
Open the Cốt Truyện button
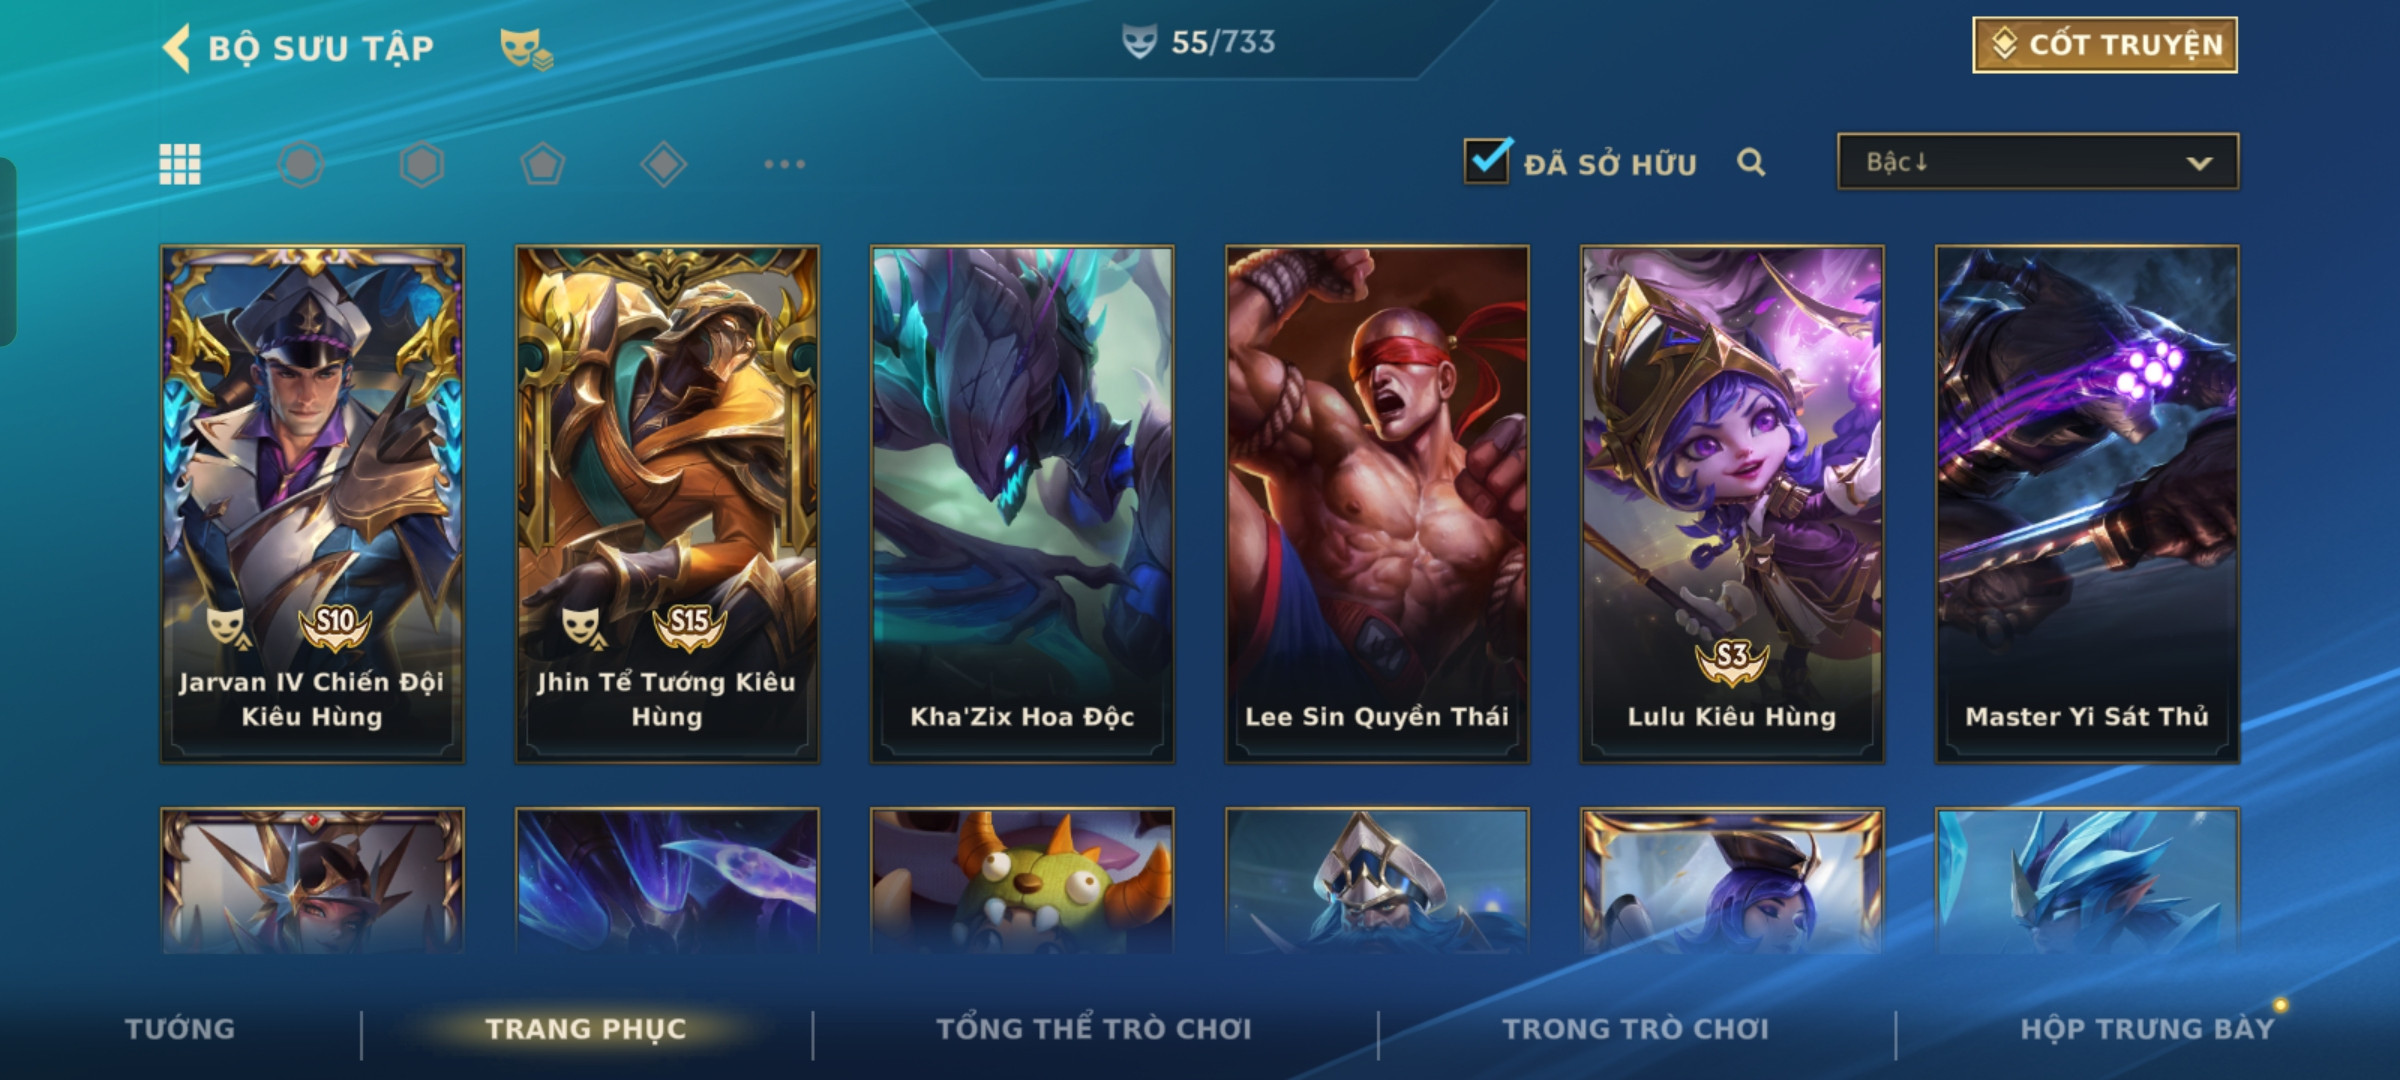[x=2105, y=45]
